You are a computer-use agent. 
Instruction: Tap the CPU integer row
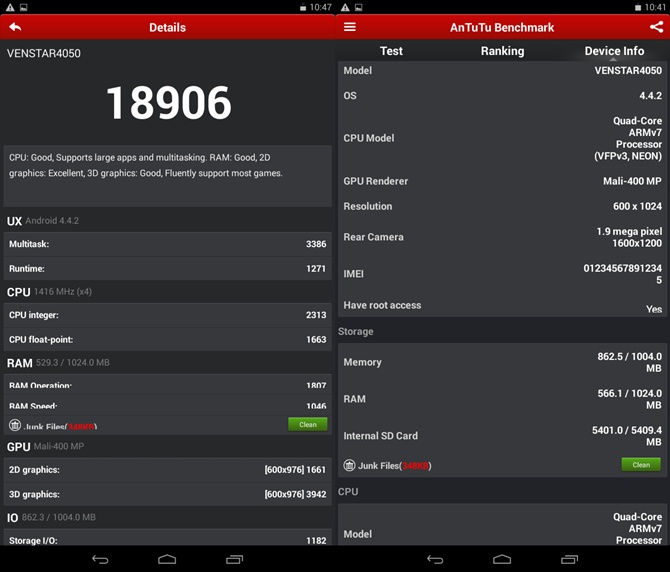tap(168, 315)
